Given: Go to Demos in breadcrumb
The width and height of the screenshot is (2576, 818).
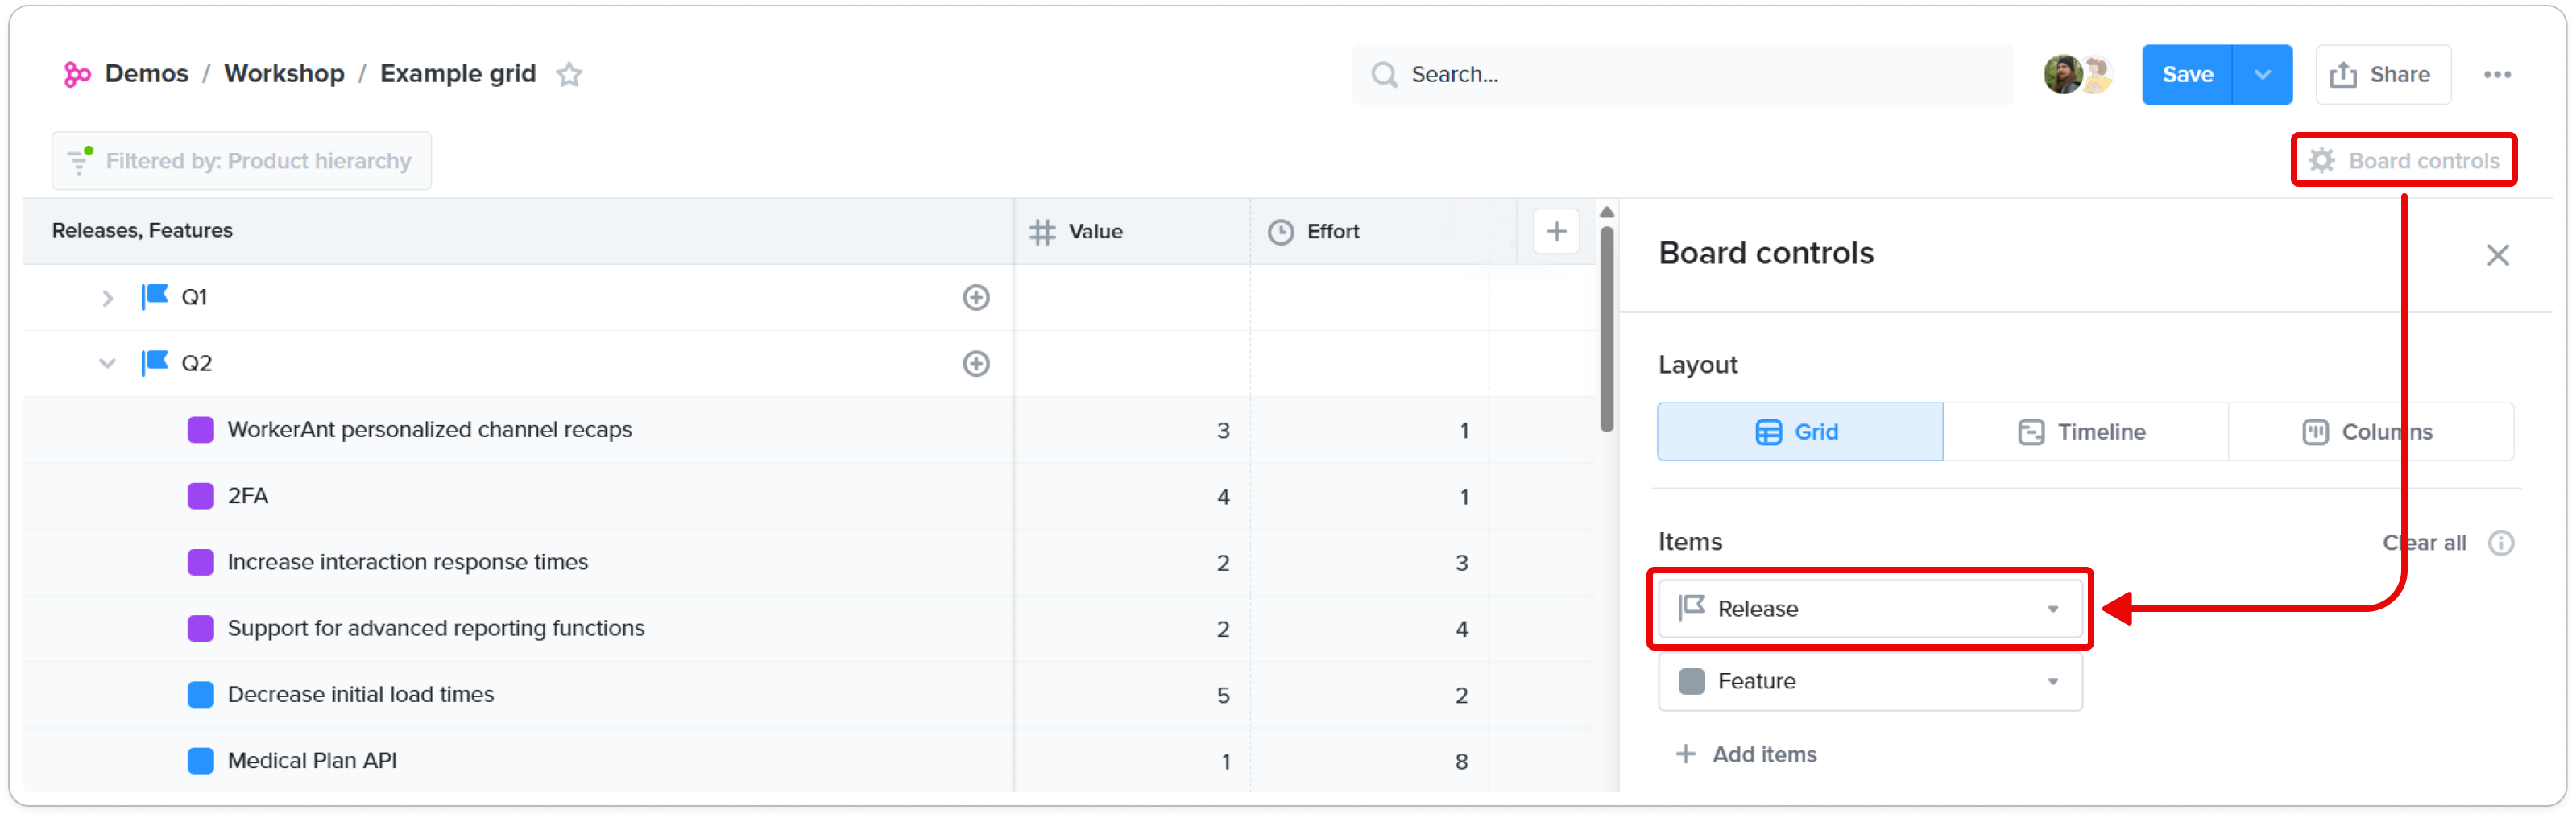Looking at the screenshot, I should click(x=146, y=74).
